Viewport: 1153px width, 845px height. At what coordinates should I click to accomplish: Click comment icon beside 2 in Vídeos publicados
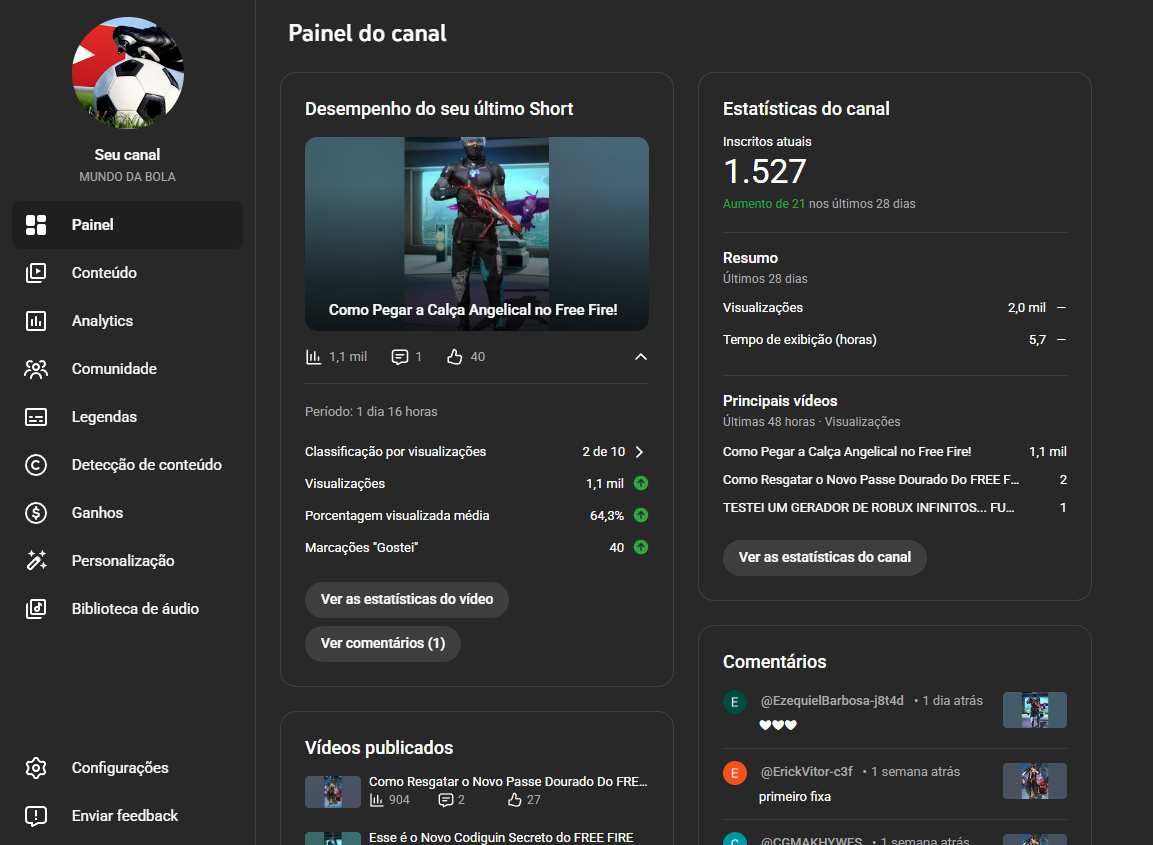446,799
